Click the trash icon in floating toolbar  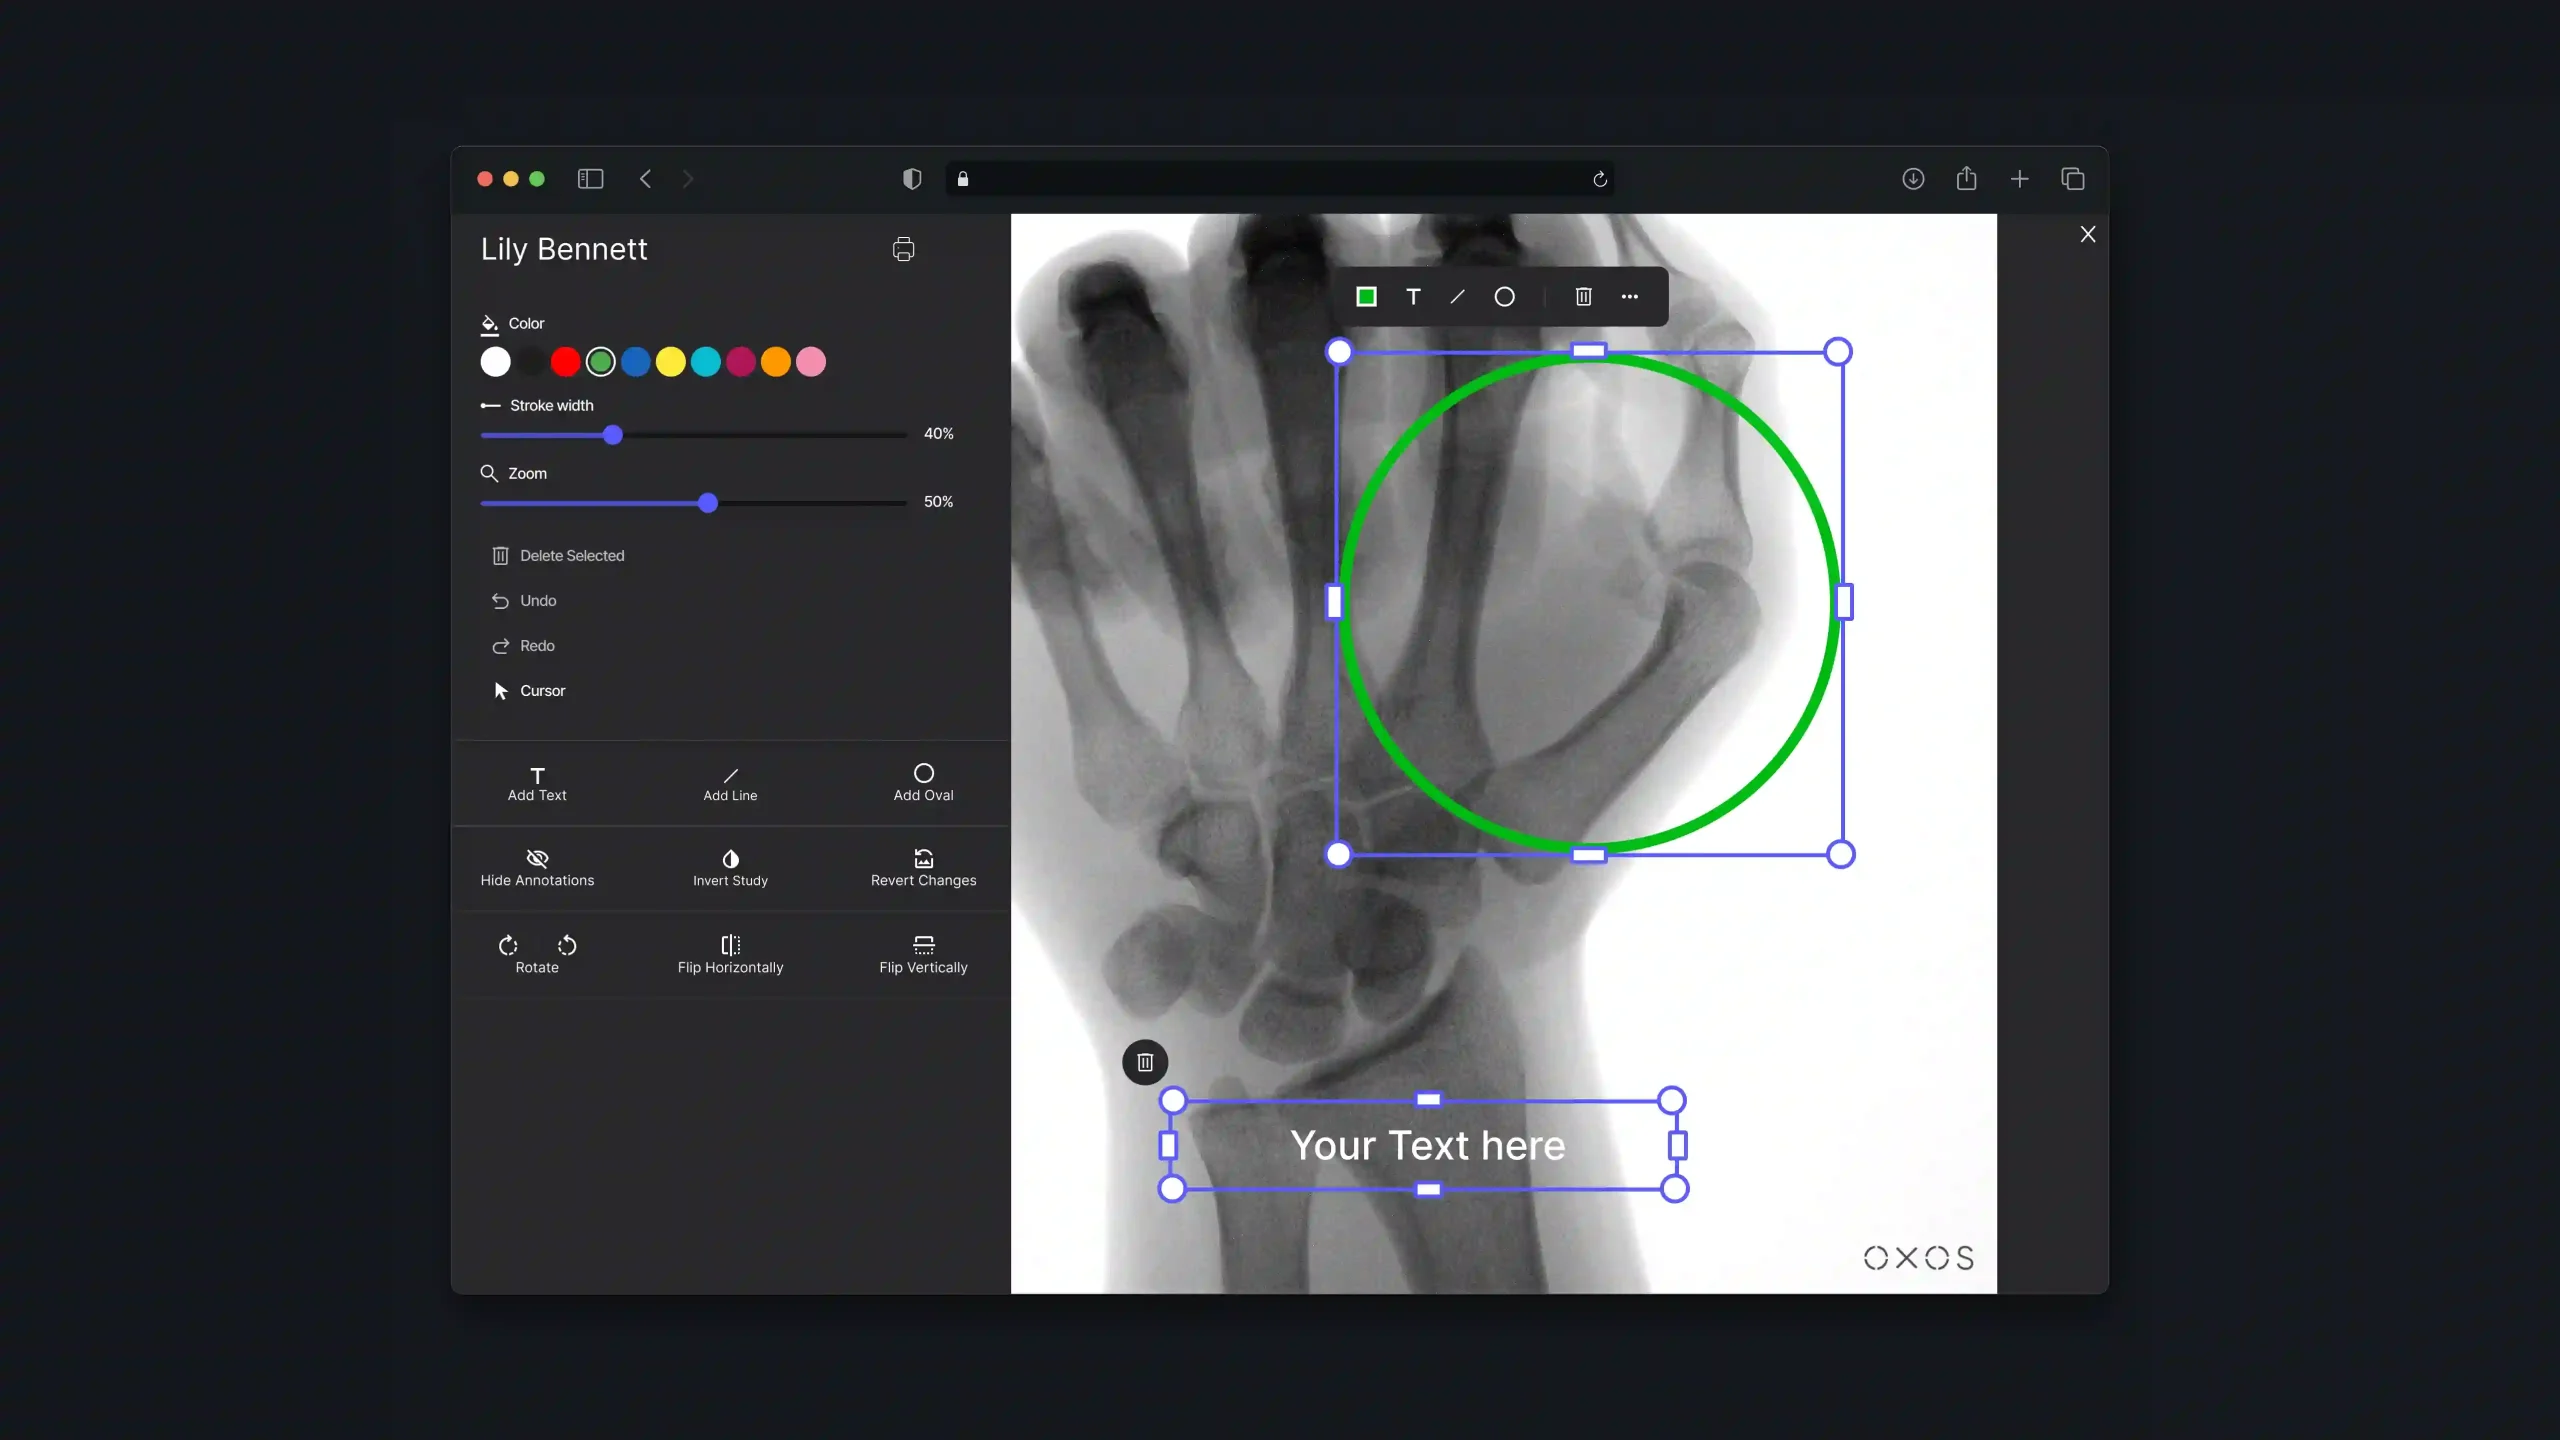click(1583, 297)
